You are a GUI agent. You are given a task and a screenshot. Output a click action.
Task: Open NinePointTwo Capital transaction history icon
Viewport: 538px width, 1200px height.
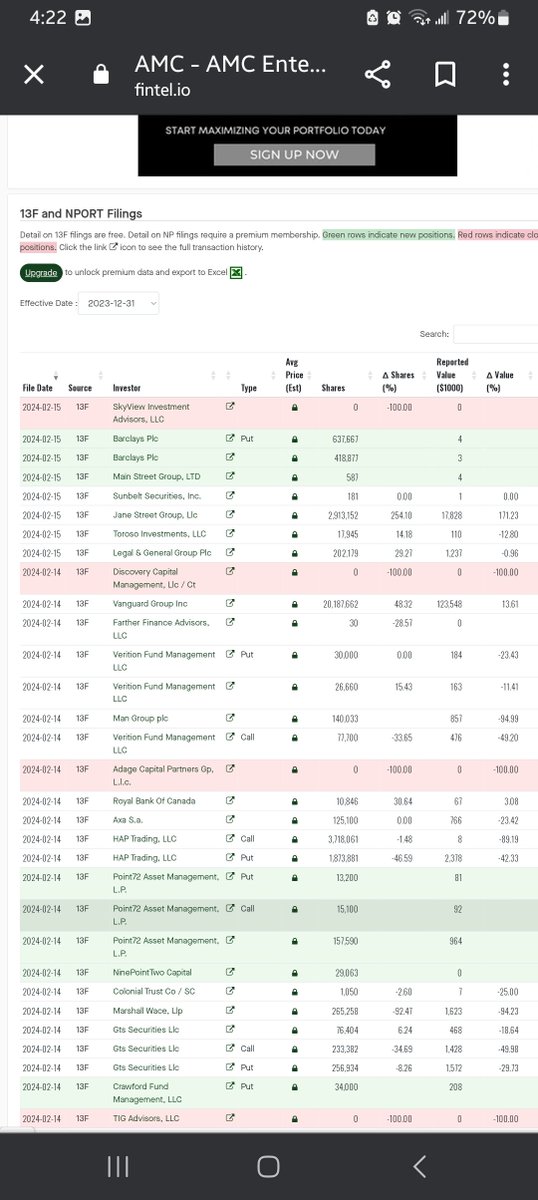(231, 972)
